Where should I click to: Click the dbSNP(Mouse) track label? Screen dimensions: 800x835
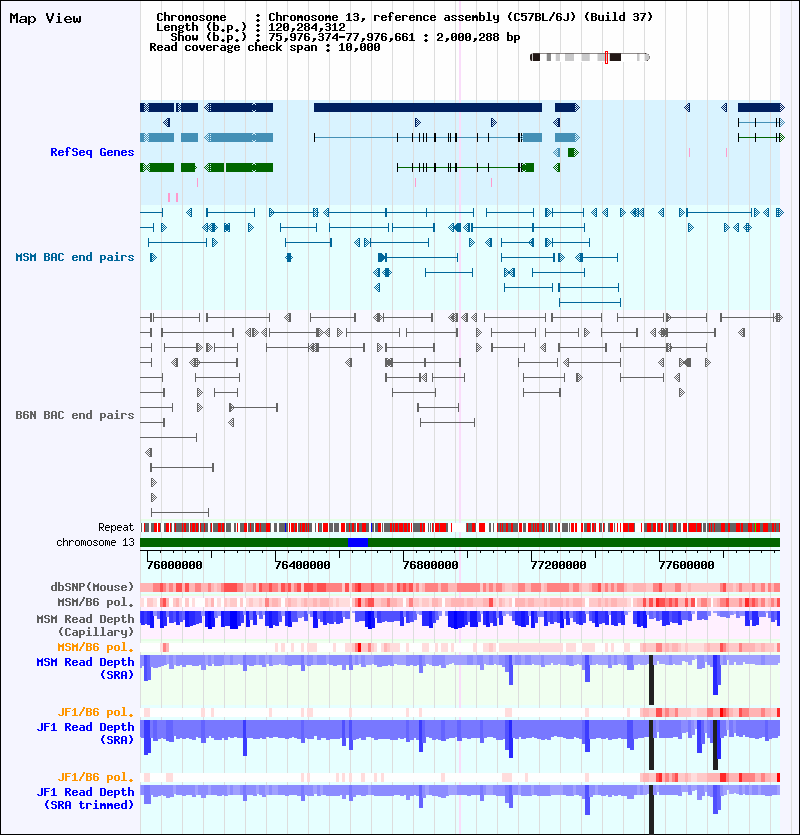tap(92, 587)
